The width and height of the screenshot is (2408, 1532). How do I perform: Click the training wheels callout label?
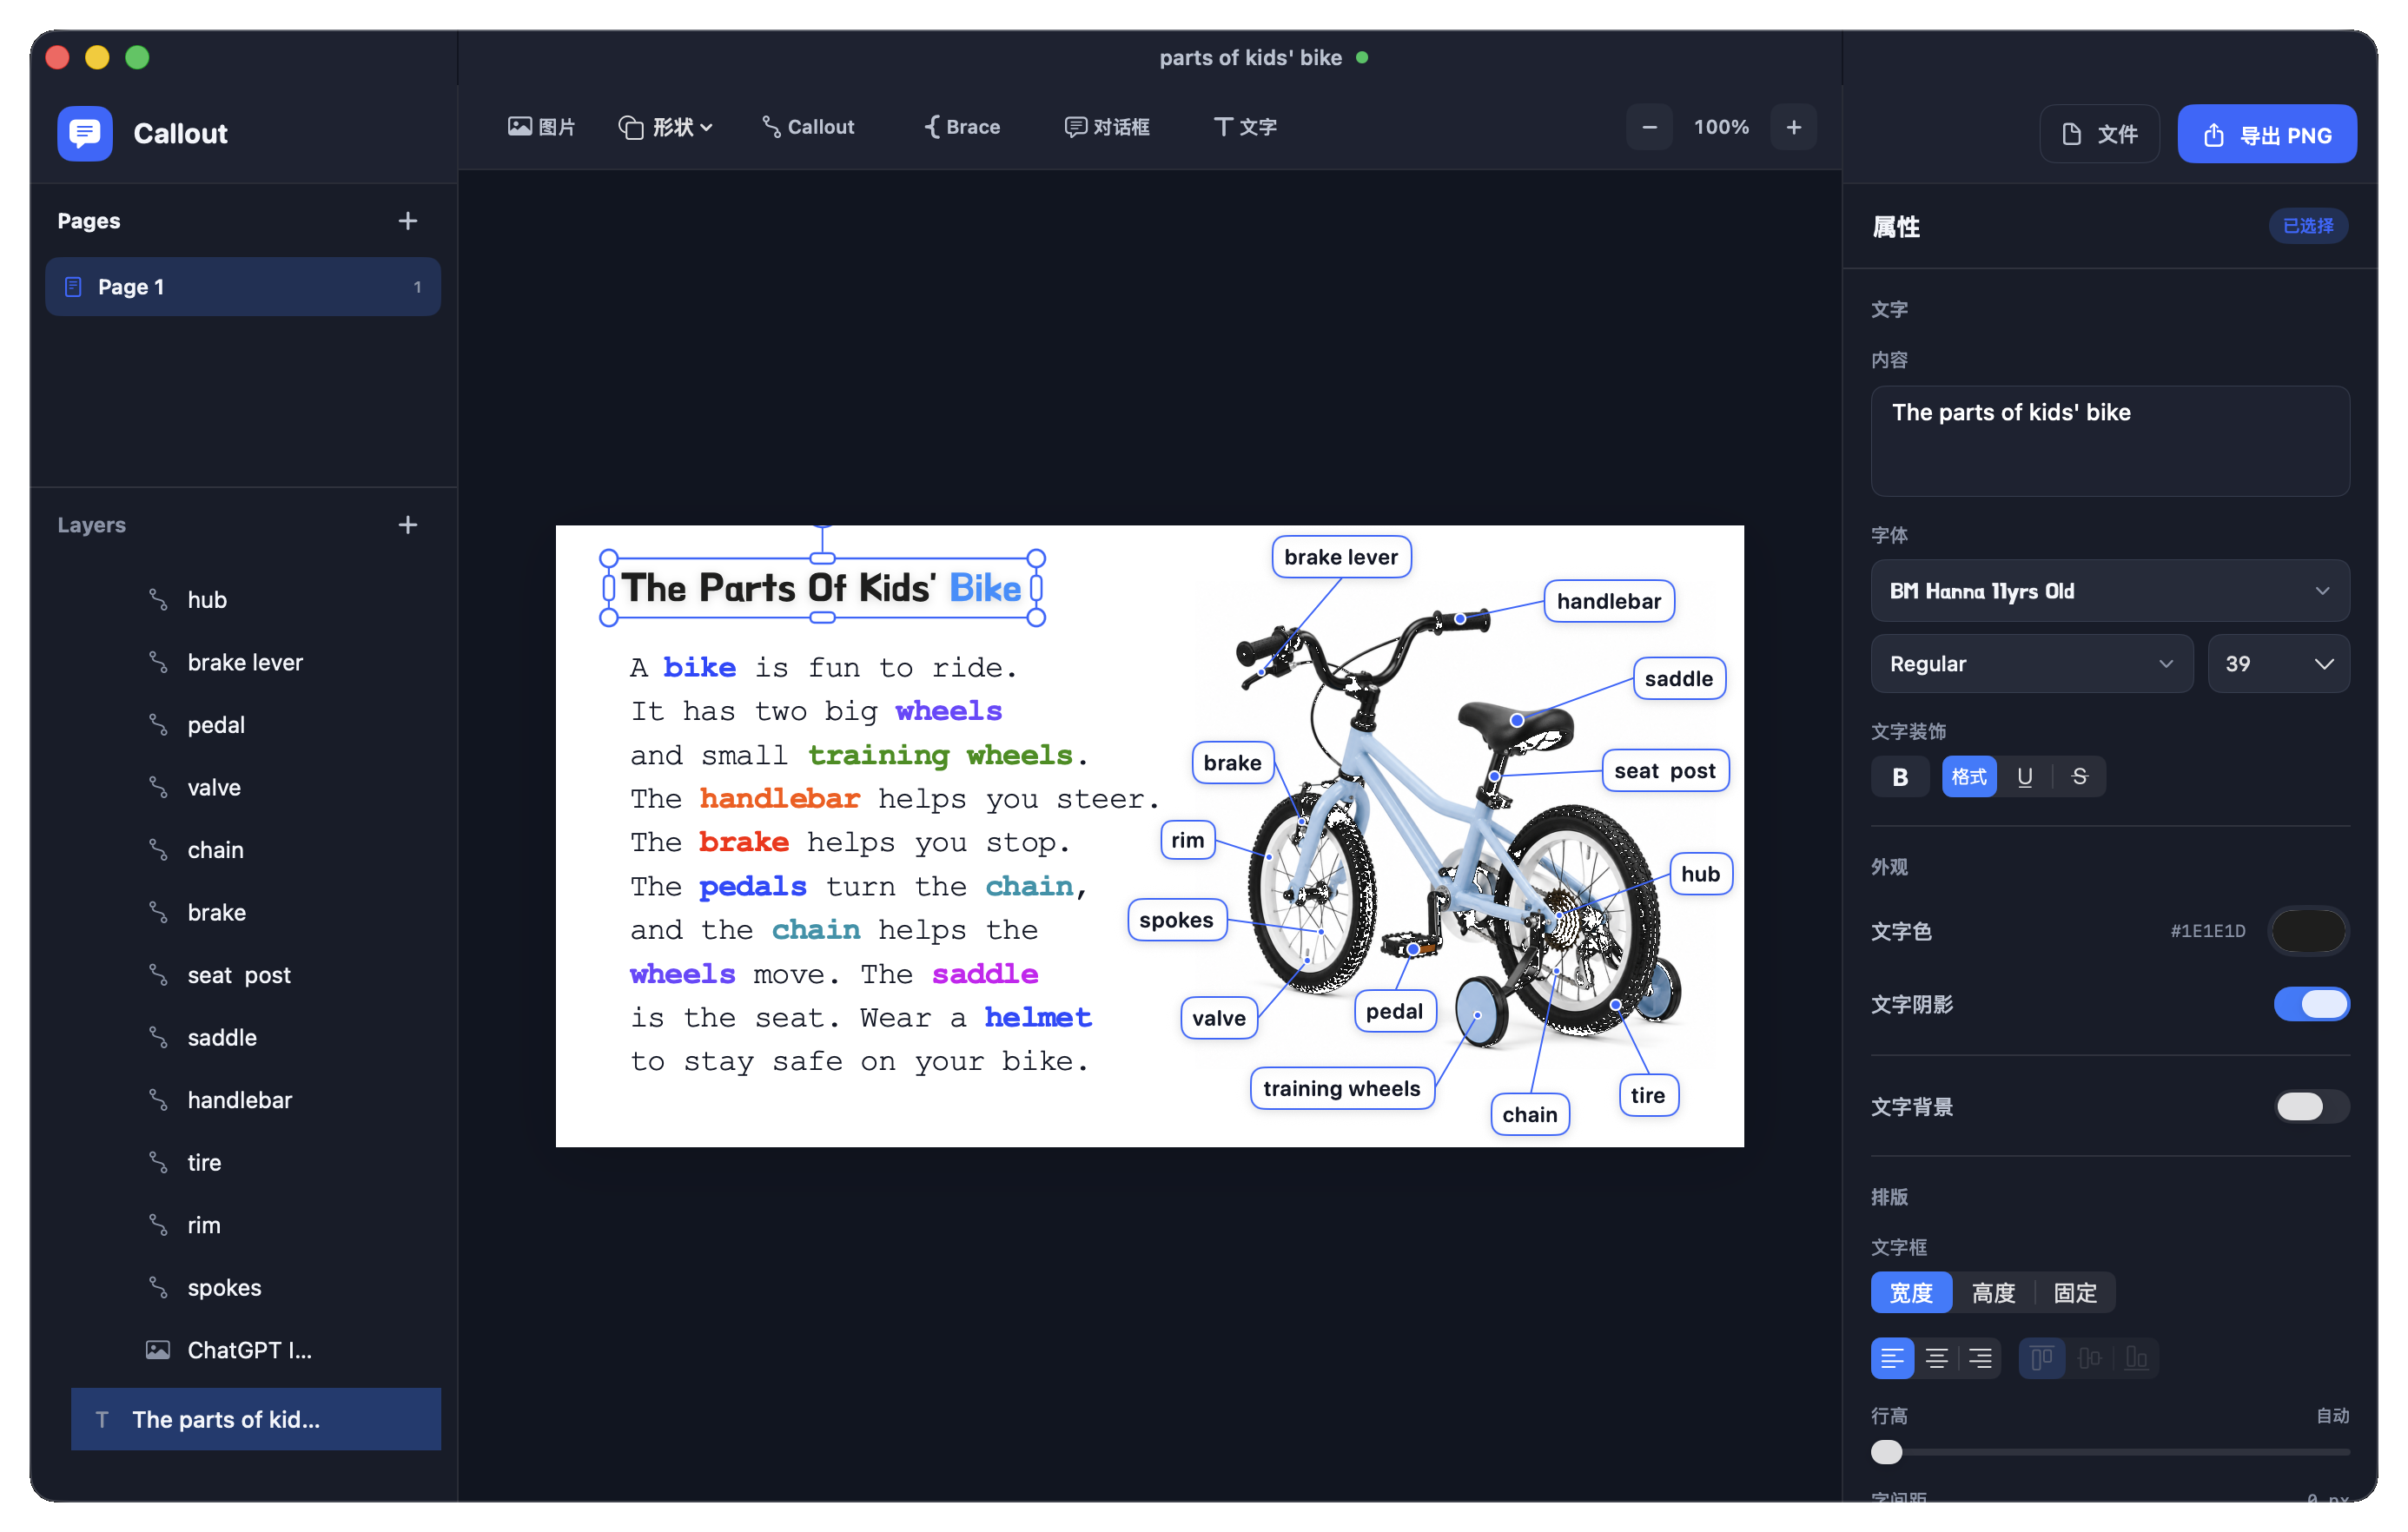click(x=1342, y=1089)
